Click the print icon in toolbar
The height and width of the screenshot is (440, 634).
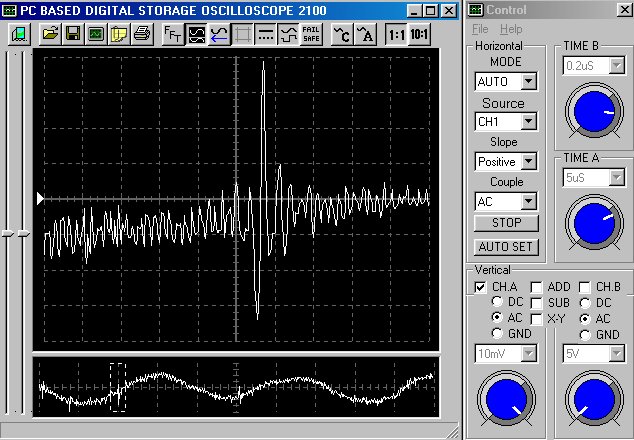pyautogui.click(x=141, y=33)
